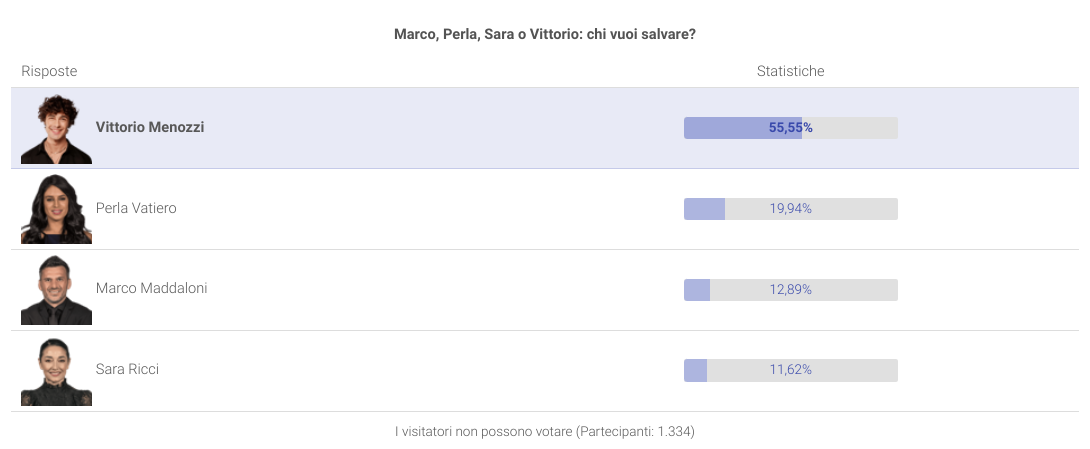Click the 19,94% percentage label

[x=790, y=209]
